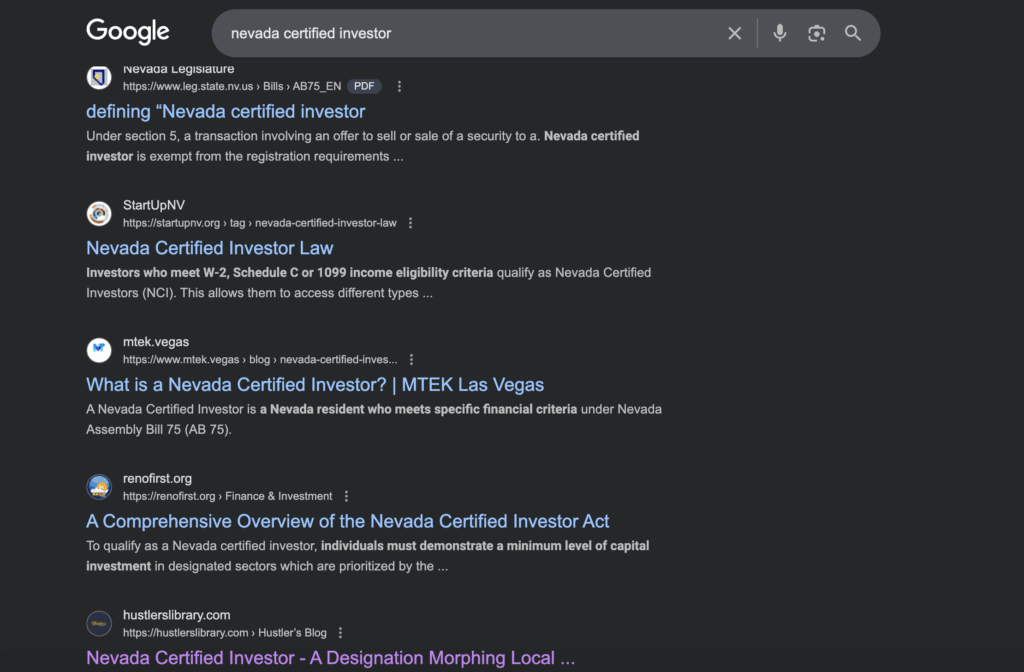Click the StartUpNV site favicon
The image size is (1024, 672).
pos(99,214)
